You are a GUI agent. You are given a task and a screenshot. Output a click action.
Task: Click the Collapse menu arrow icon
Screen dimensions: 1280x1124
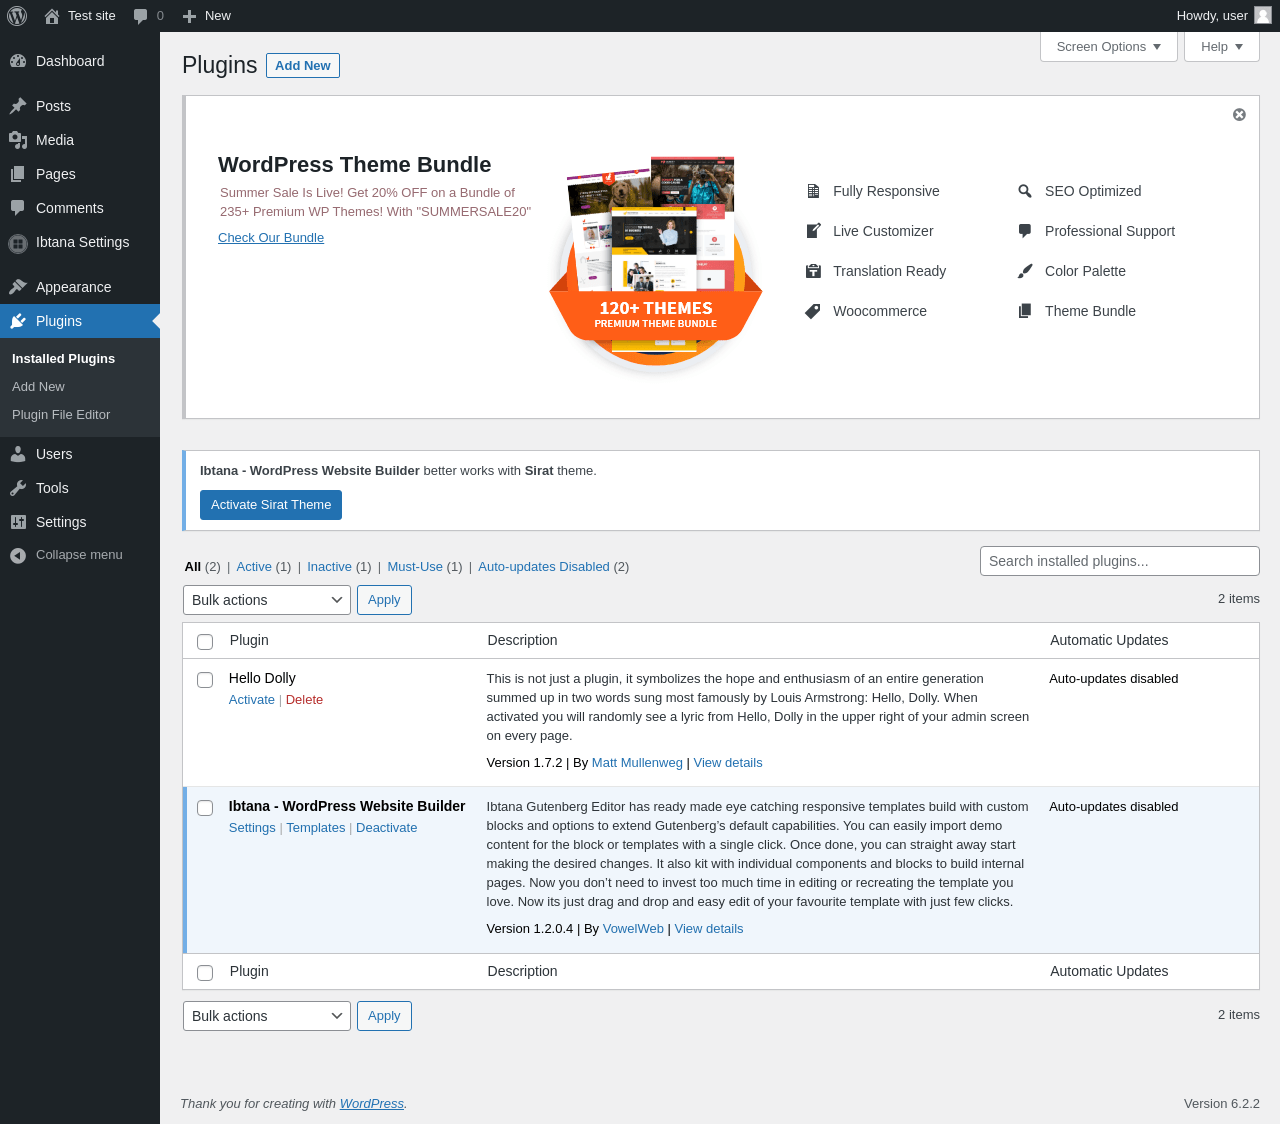click(18, 555)
